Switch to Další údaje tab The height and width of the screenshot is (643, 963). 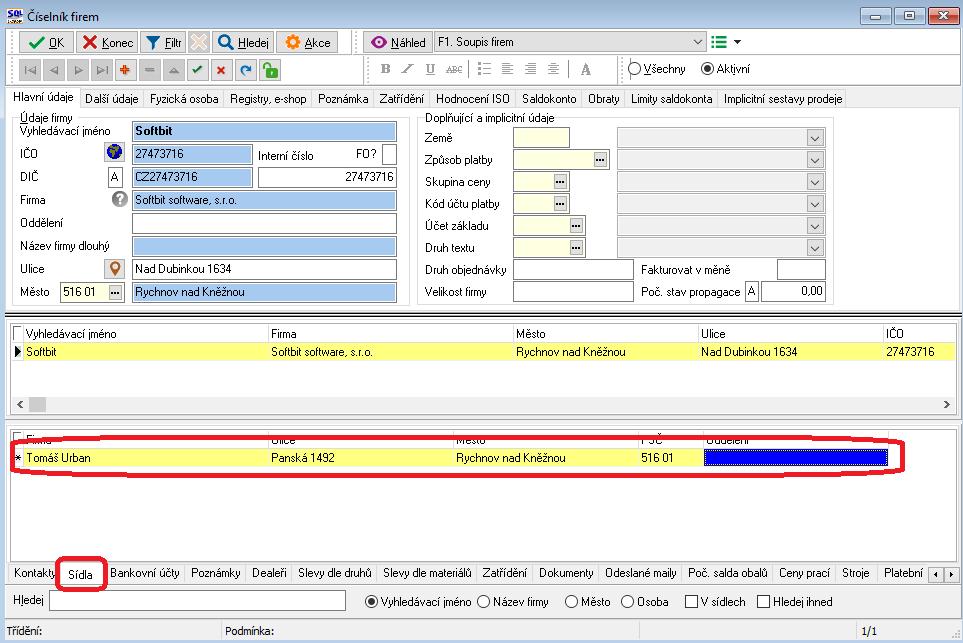pyautogui.click(x=111, y=99)
